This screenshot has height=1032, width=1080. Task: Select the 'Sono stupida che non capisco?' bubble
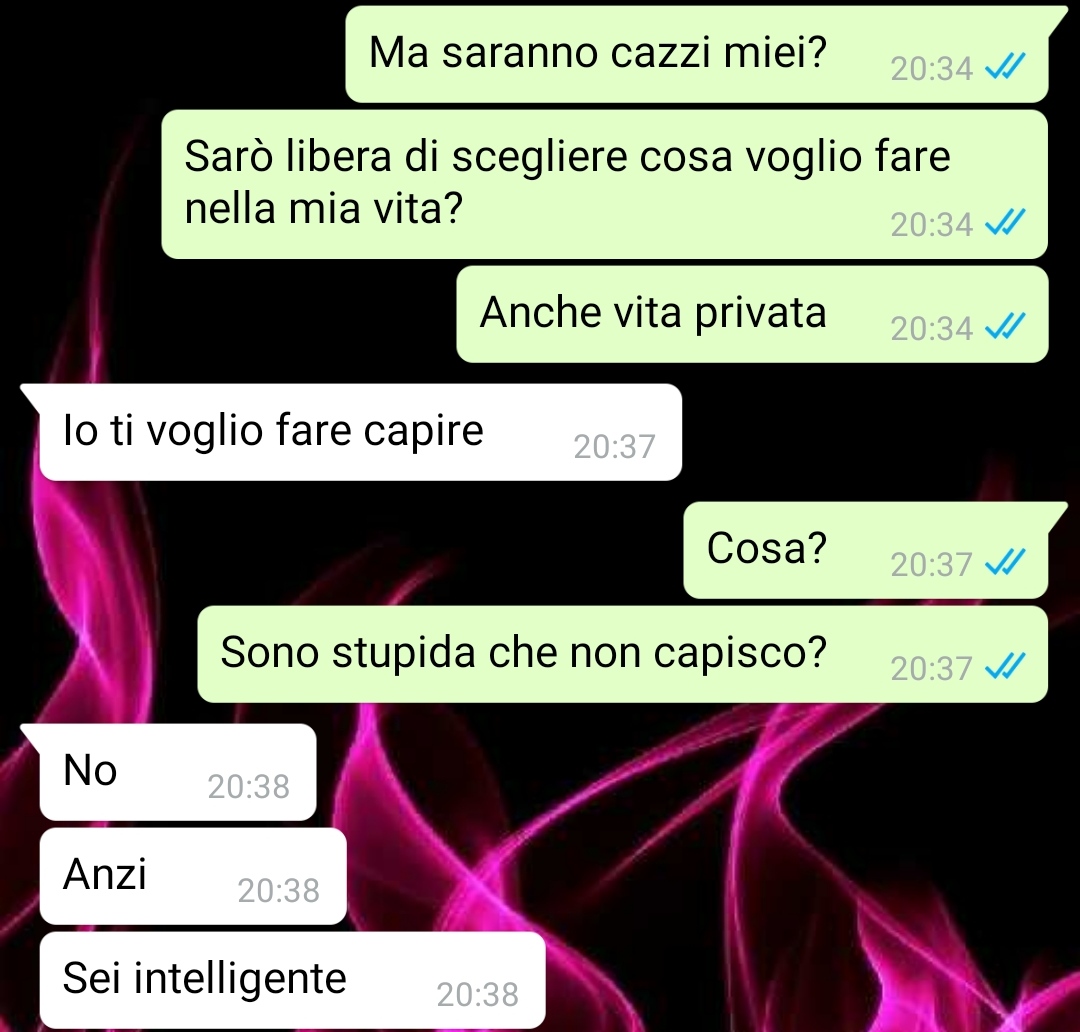click(623, 654)
